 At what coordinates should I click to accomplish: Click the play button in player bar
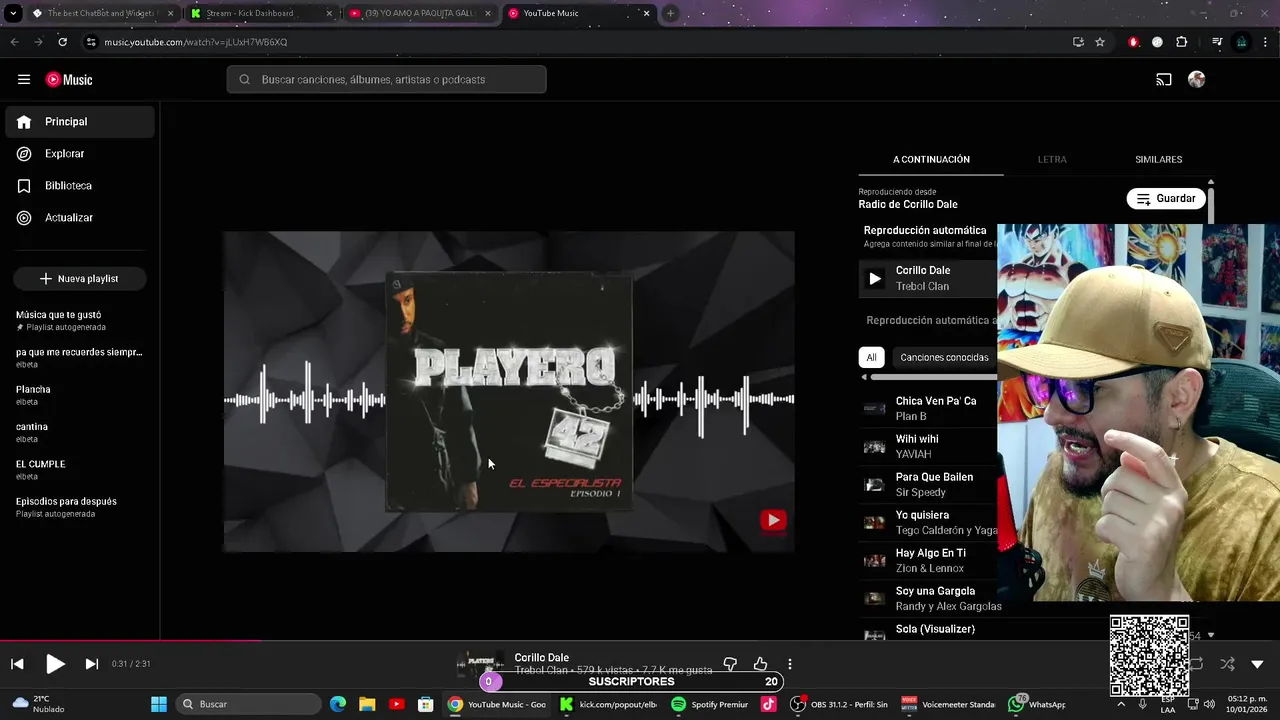[x=55, y=664]
